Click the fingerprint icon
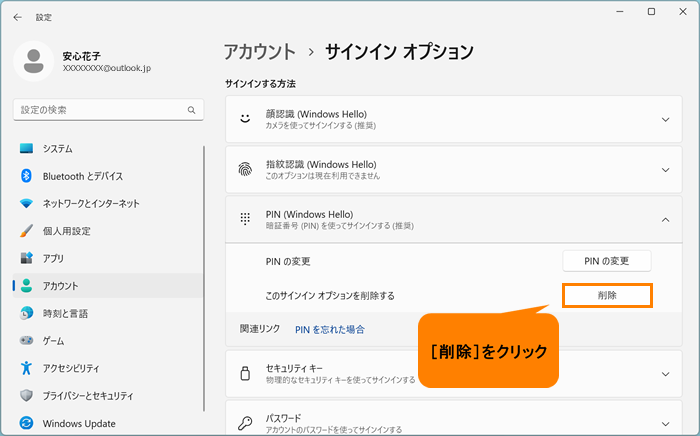The height and width of the screenshot is (436, 700). [245, 169]
